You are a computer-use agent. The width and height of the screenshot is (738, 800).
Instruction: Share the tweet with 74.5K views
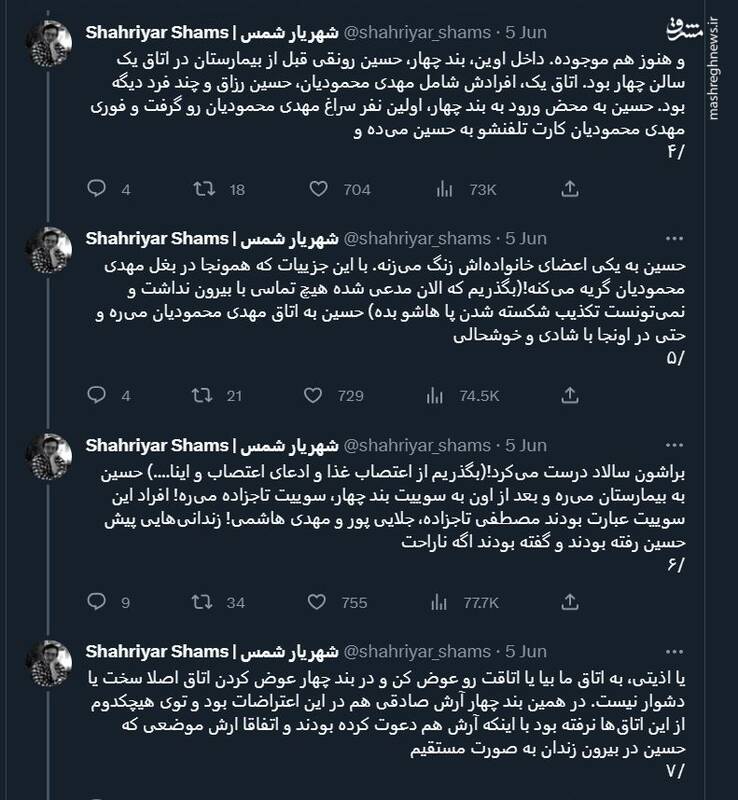569,395
